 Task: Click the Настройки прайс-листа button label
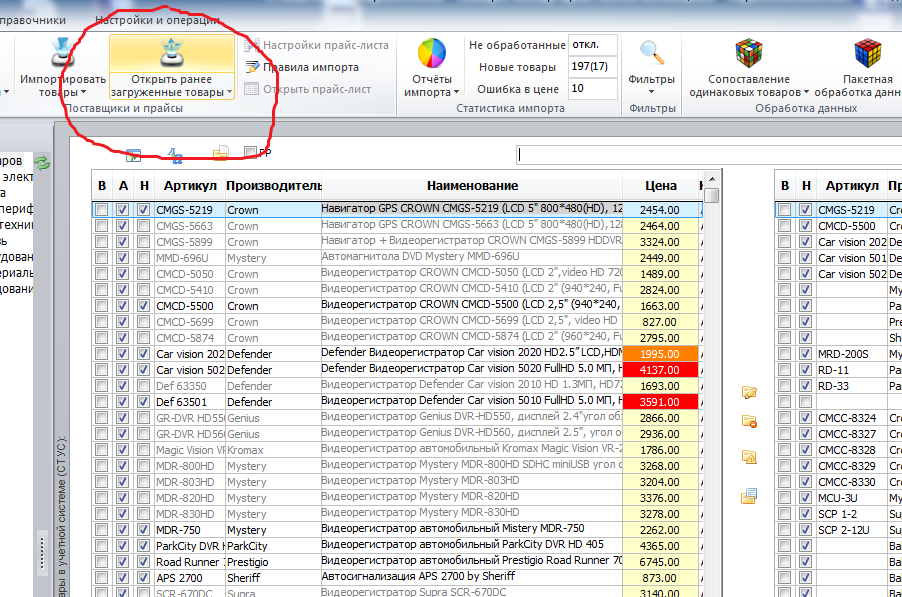326,45
